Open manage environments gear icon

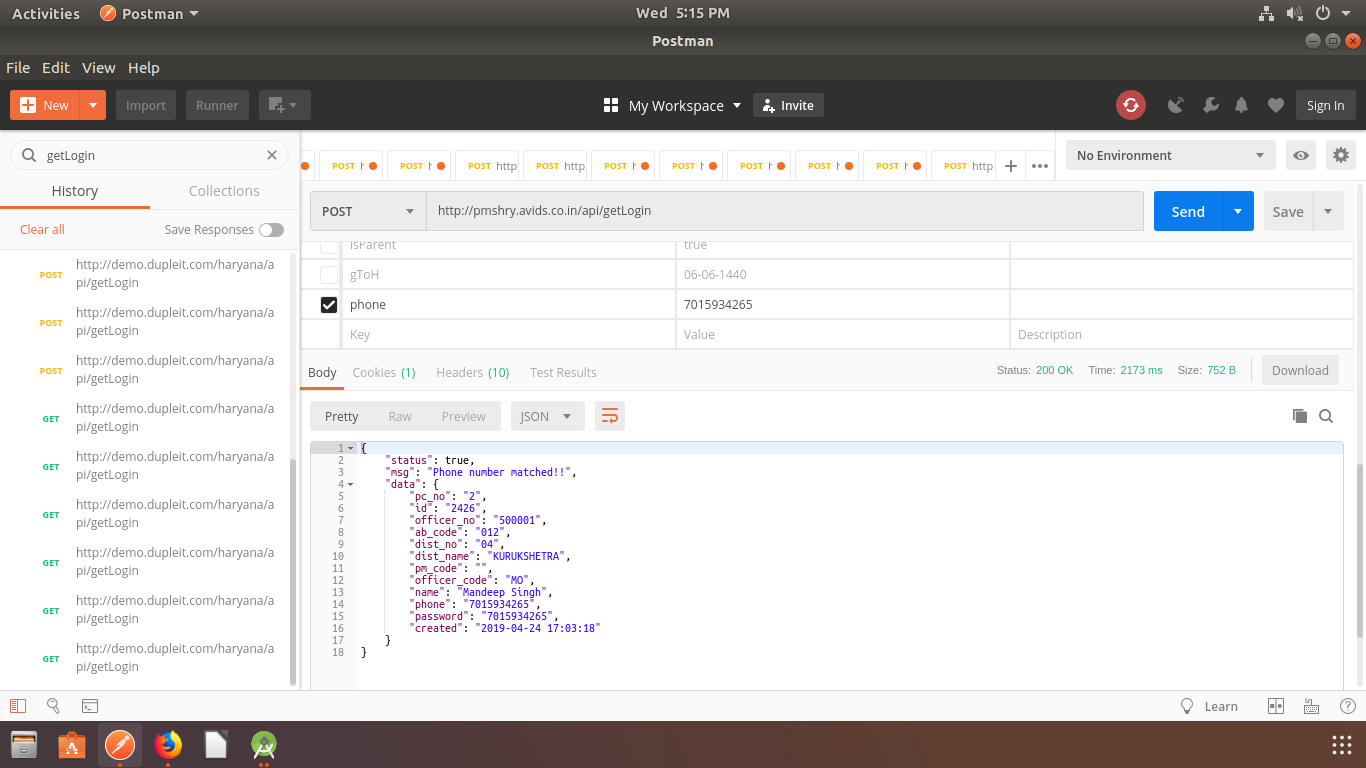[1341, 155]
